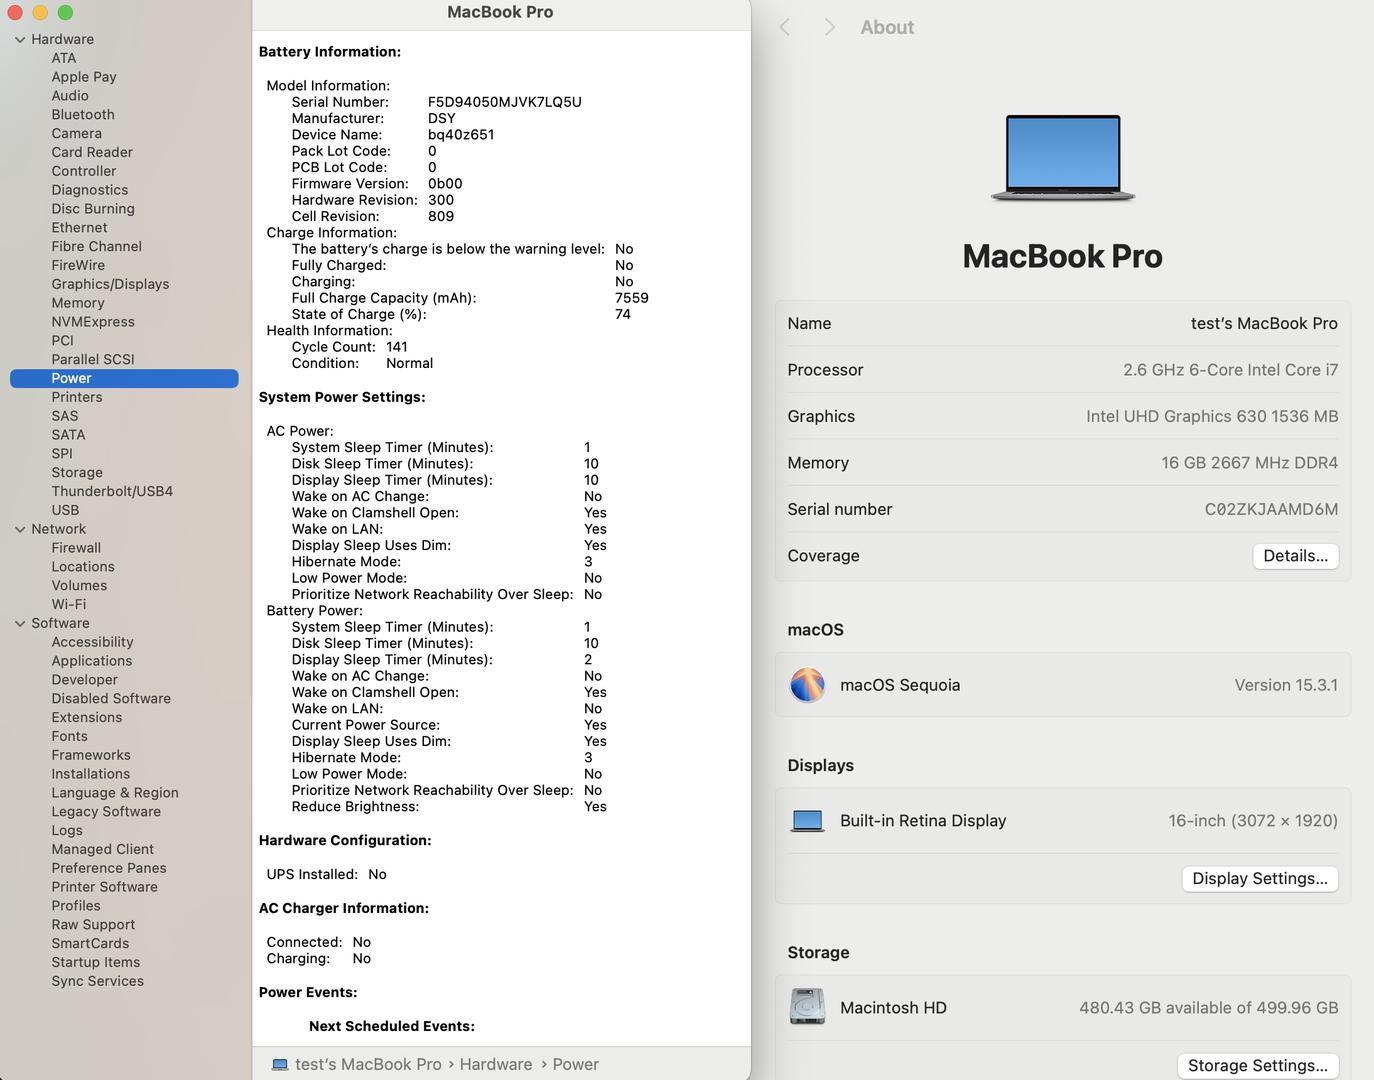Screen dimensions: 1374x1080
Task: Select Disc Burning in the sidebar
Action: pyautogui.click(x=93, y=209)
